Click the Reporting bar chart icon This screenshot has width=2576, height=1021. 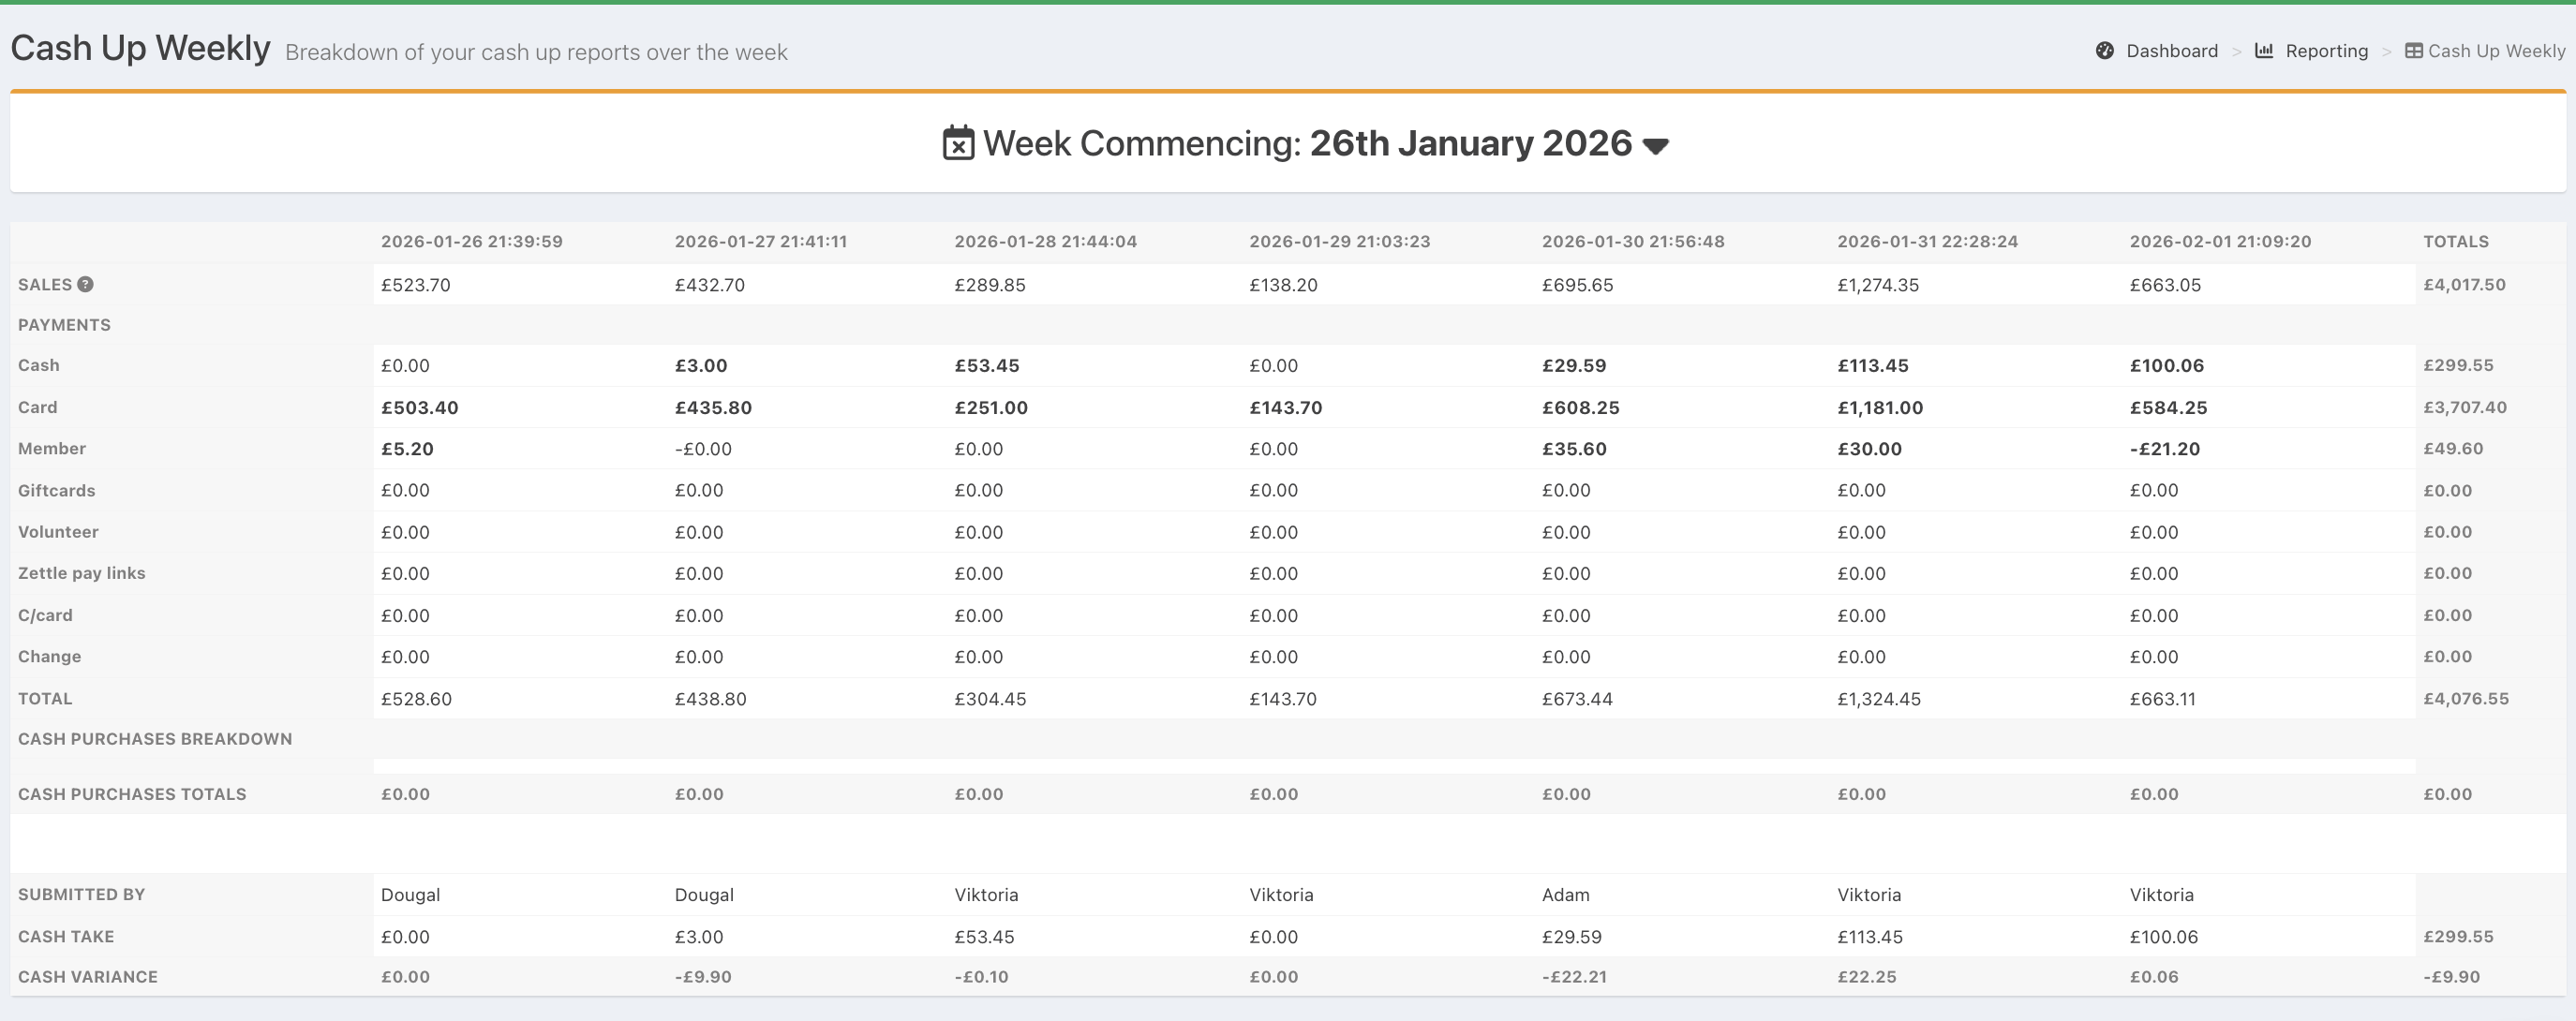[2264, 51]
